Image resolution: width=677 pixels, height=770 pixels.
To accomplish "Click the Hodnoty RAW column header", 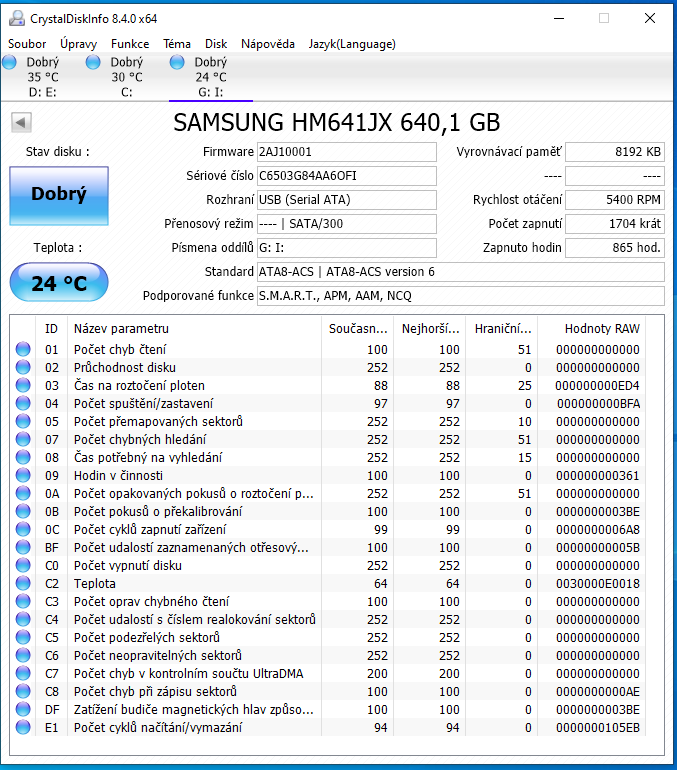I will click(x=592, y=329).
